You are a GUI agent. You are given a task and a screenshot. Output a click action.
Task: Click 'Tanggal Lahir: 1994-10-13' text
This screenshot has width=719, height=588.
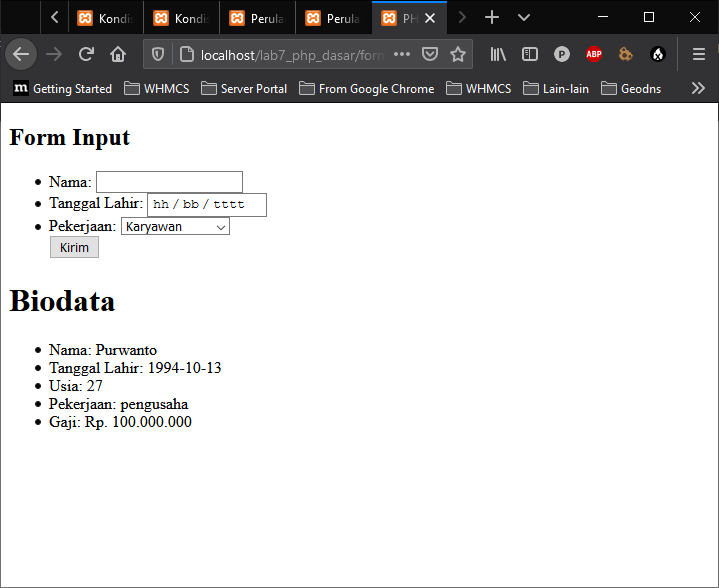tap(135, 368)
